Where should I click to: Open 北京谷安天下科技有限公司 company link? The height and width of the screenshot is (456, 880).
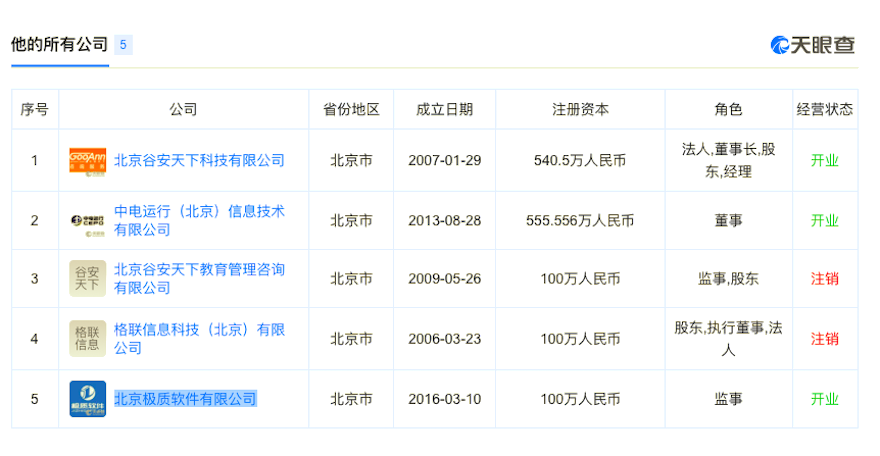click(x=199, y=160)
